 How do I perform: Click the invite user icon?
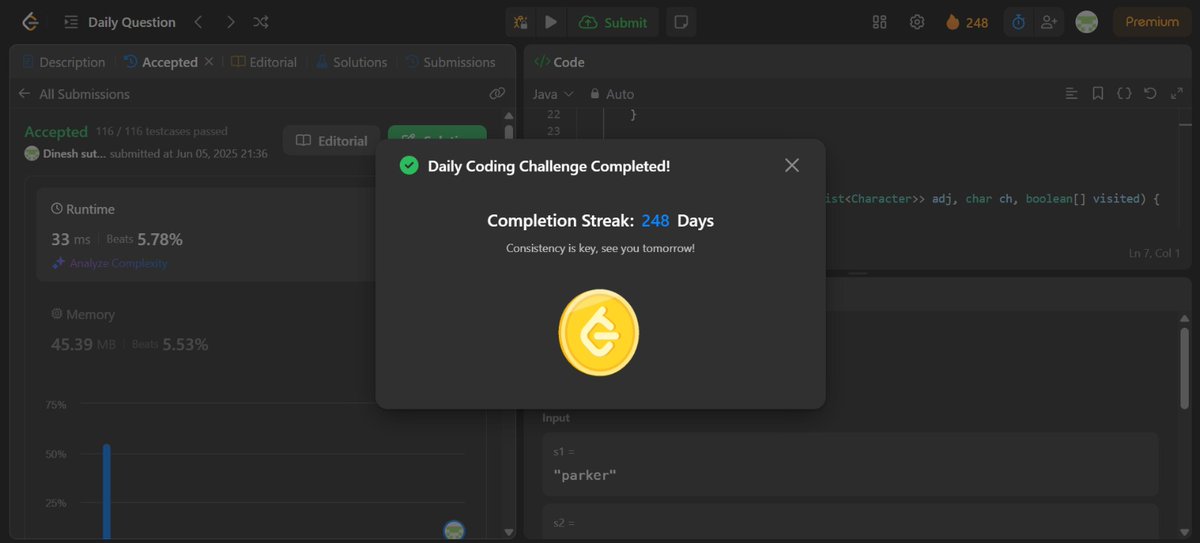(1048, 22)
